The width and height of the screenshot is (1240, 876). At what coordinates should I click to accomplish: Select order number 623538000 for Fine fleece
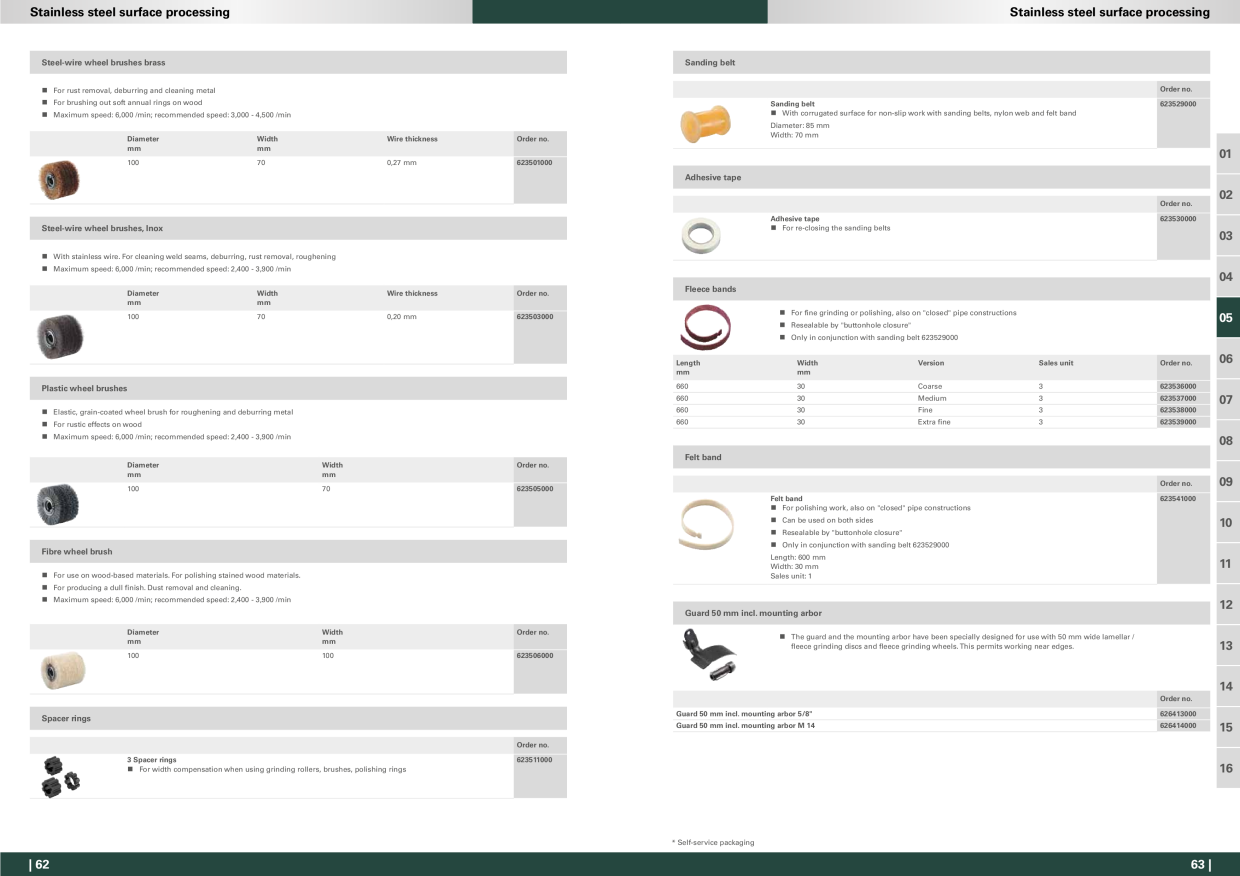pyautogui.click(x=1178, y=410)
